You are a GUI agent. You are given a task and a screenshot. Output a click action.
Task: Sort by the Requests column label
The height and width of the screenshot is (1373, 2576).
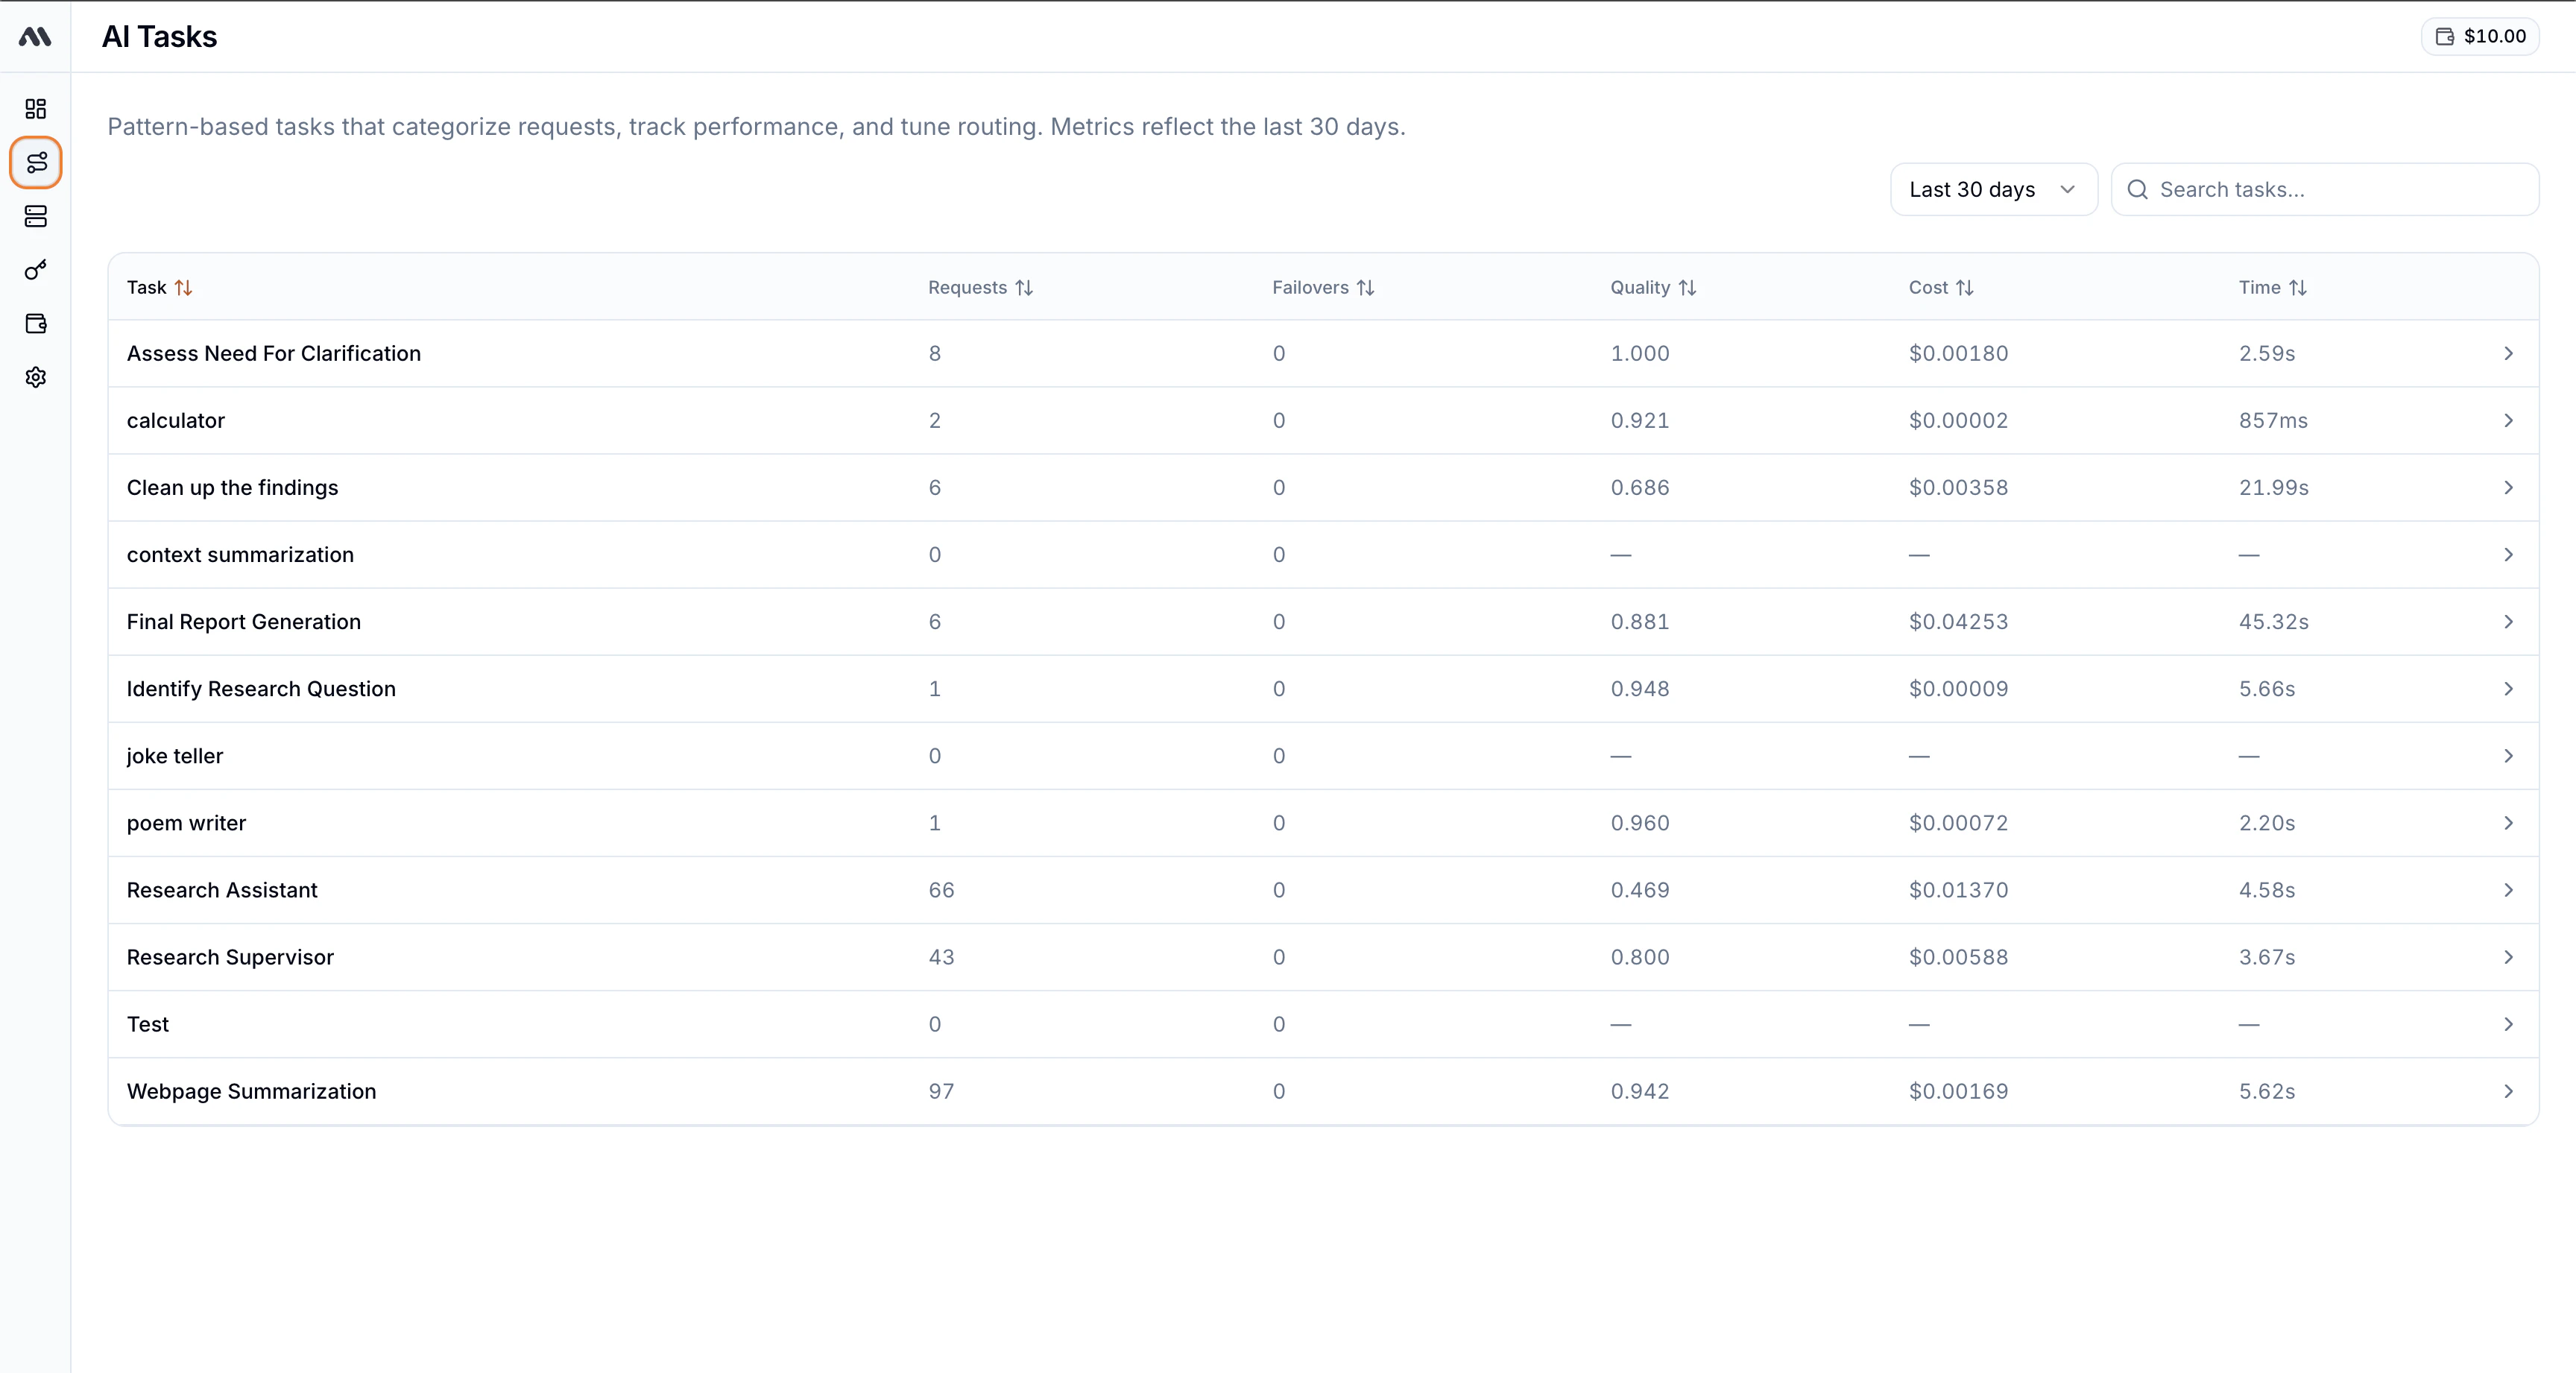point(967,287)
